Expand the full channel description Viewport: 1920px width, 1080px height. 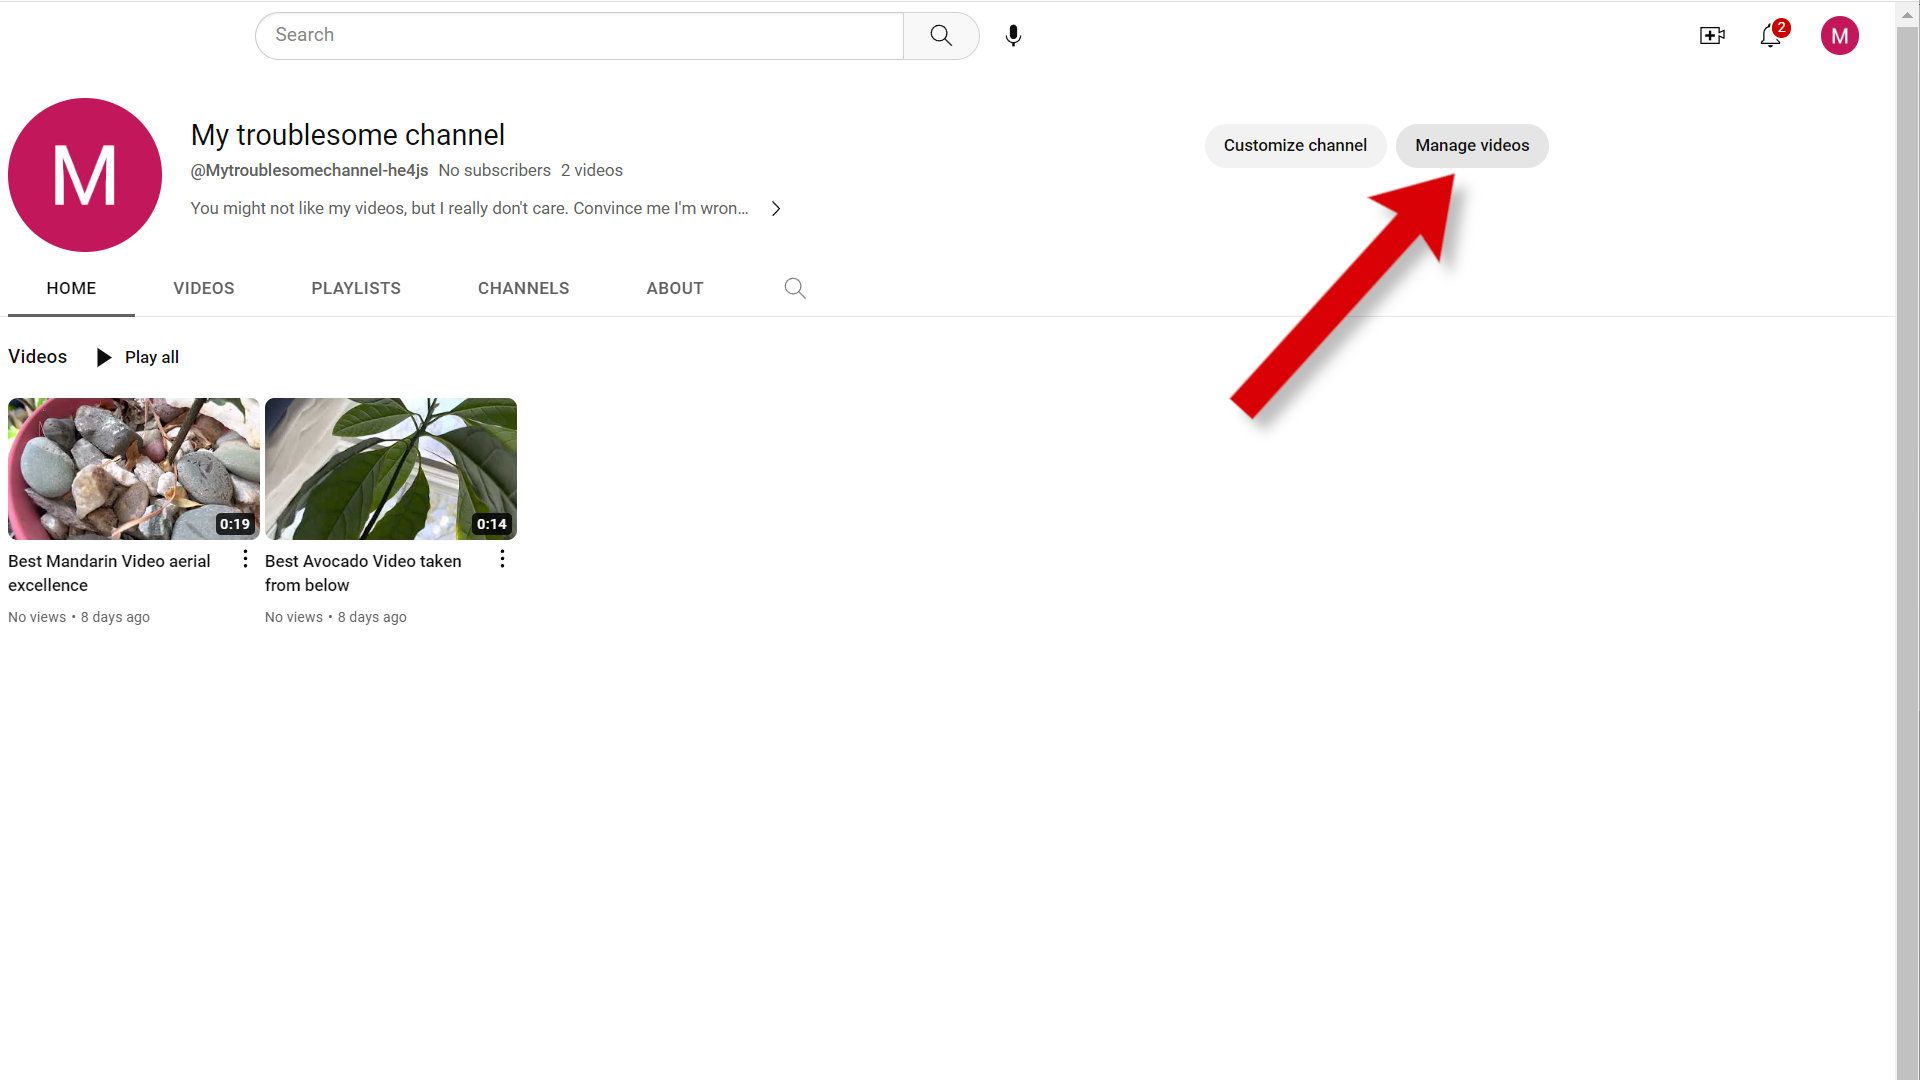pos(776,208)
